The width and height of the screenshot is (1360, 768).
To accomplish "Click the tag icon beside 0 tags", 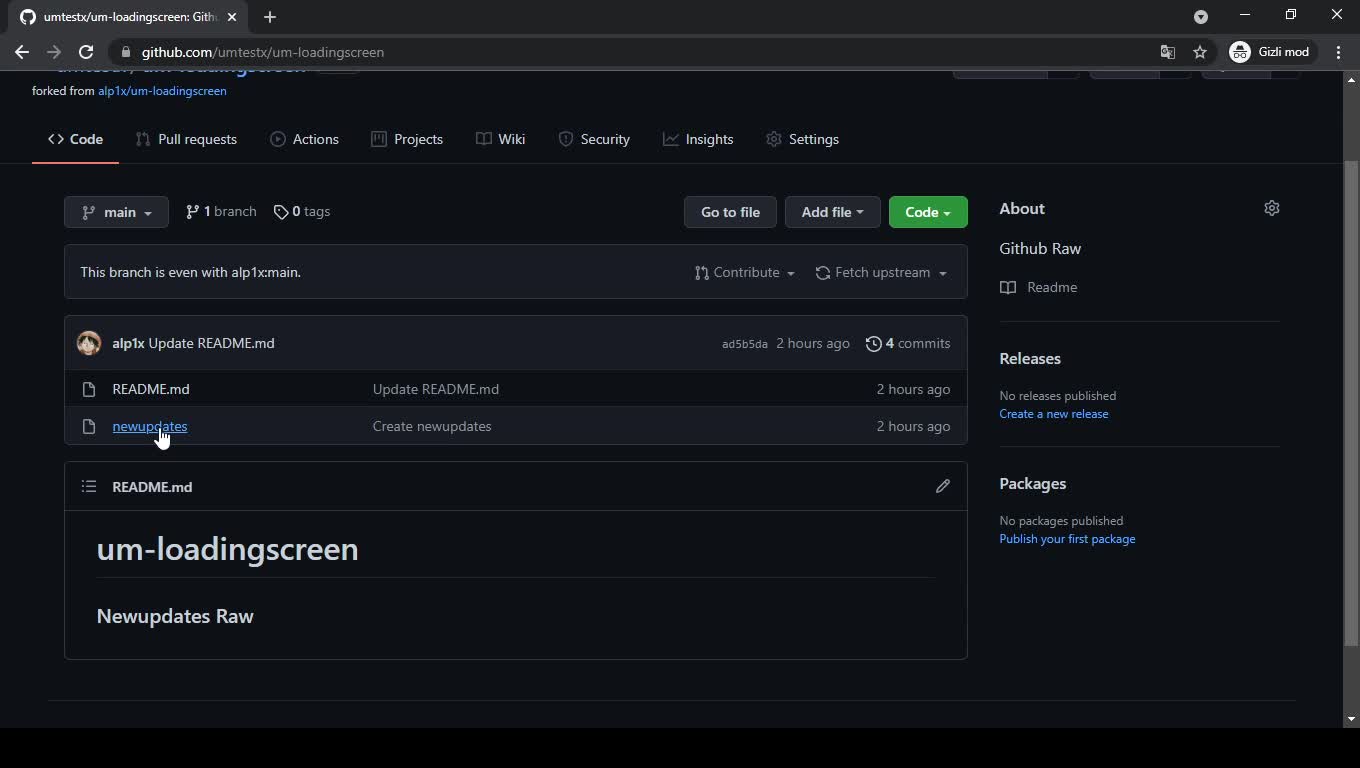I will click(281, 211).
